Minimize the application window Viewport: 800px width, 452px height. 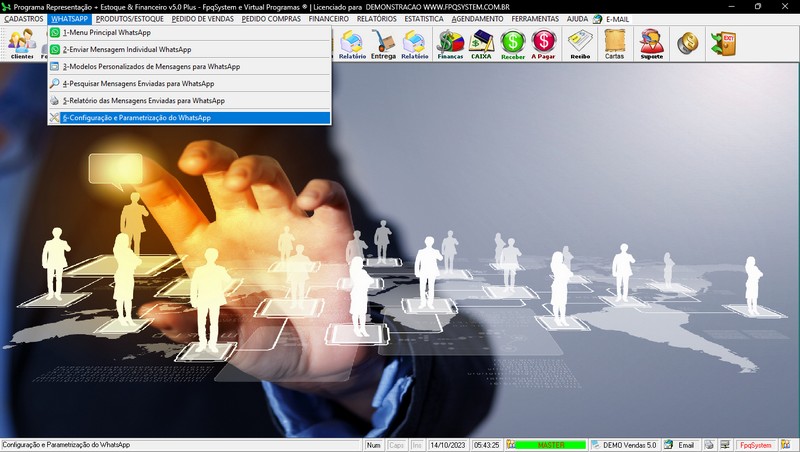731,7
